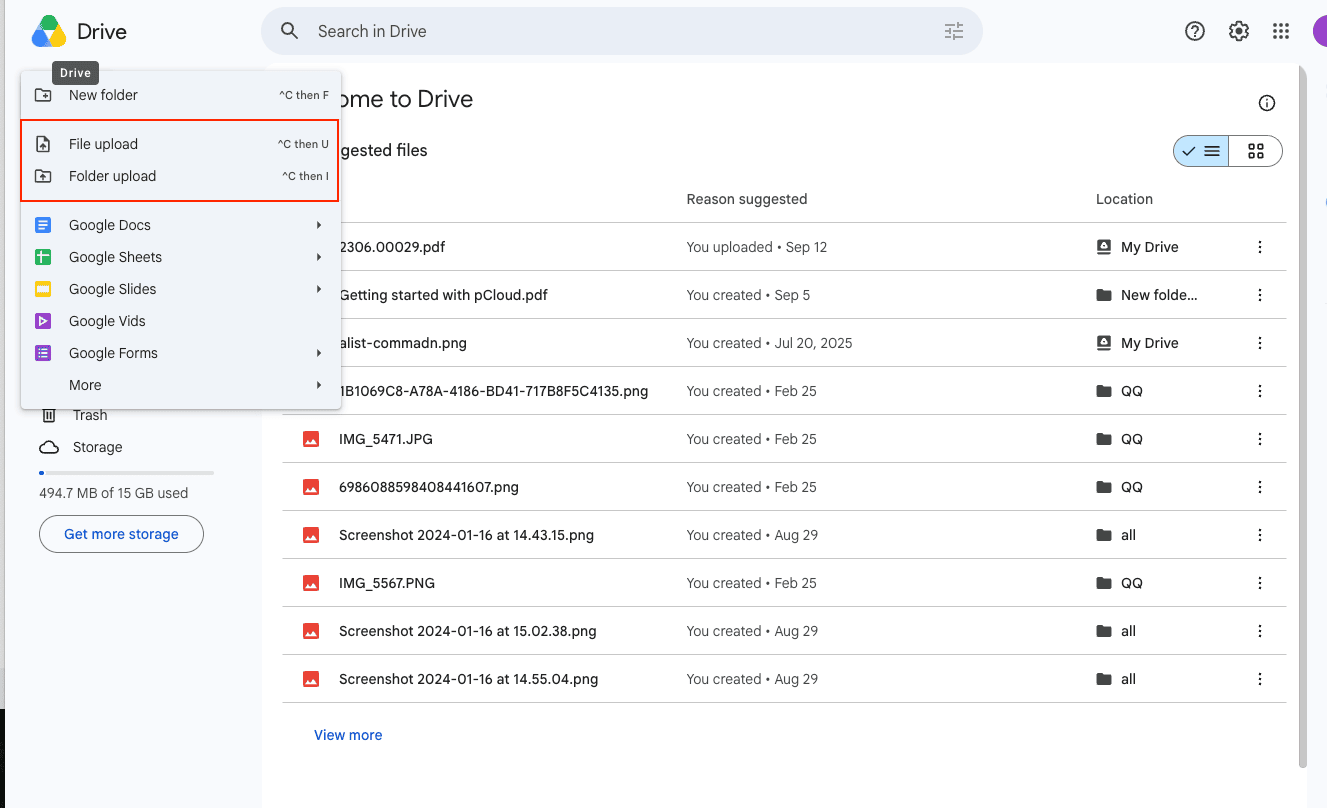This screenshot has width=1327, height=808.
Task: Open file 6986088598408441607.png
Action: 429,487
